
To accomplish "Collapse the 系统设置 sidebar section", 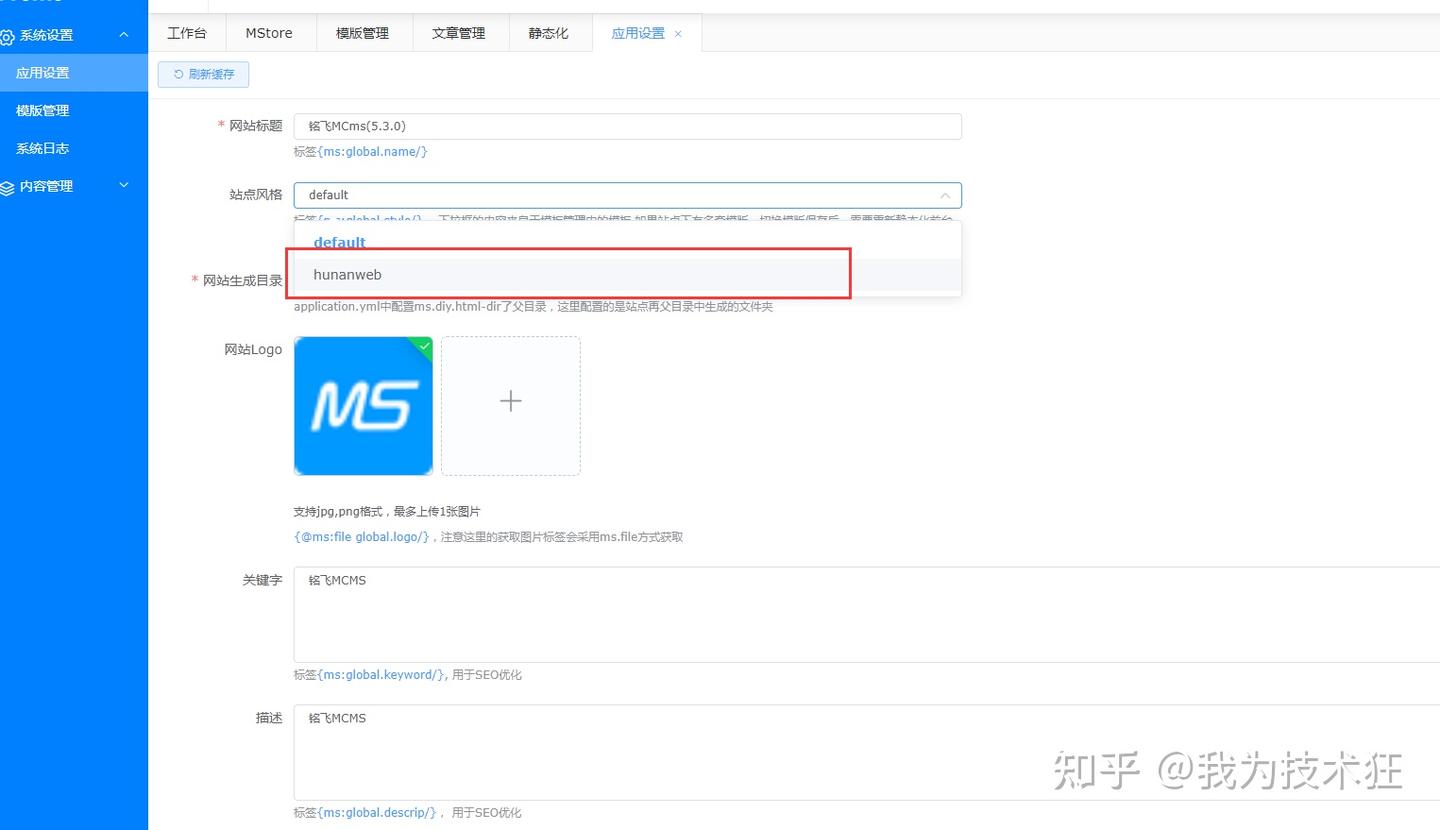I will pyautogui.click(x=123, y=33).
